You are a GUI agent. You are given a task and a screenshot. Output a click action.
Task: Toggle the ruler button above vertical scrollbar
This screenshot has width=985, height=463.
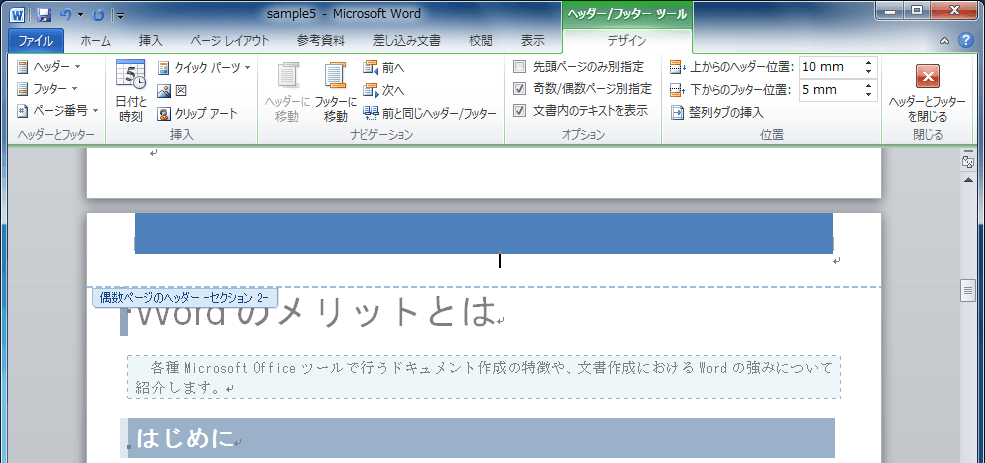click(967, 161)
